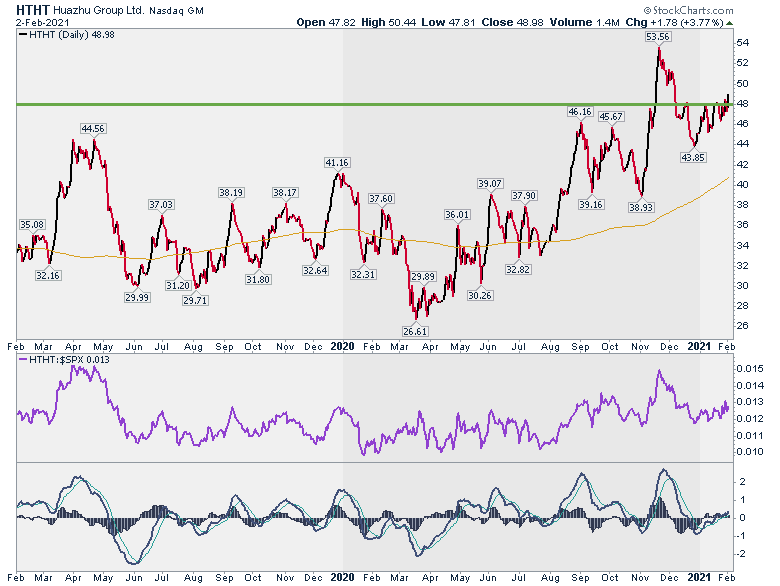Click the HTHT (Daily) 48.98 legend
Image resolution: width=780 pixels, height=586 pixels.
[x=67, y=35]
